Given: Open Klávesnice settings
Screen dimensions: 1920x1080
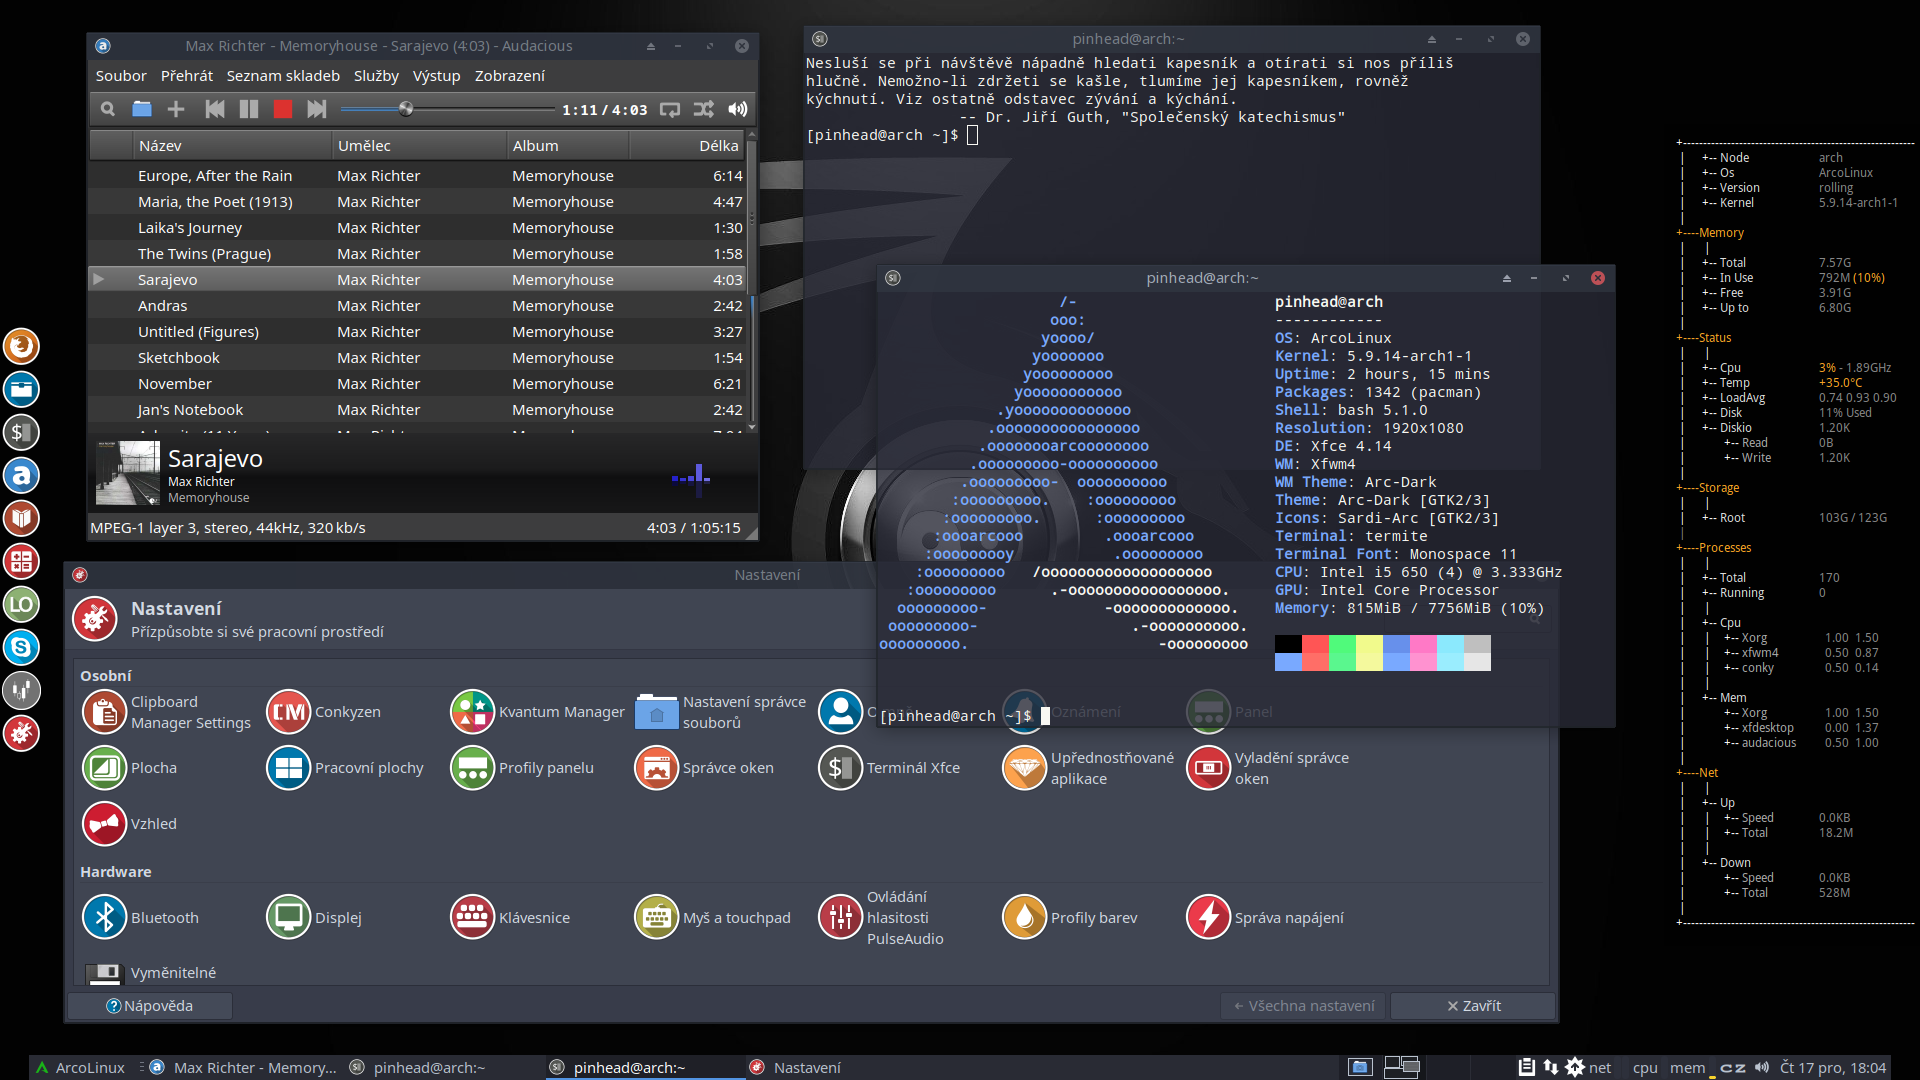Looking at the screenshot, I should pos(510,918).
